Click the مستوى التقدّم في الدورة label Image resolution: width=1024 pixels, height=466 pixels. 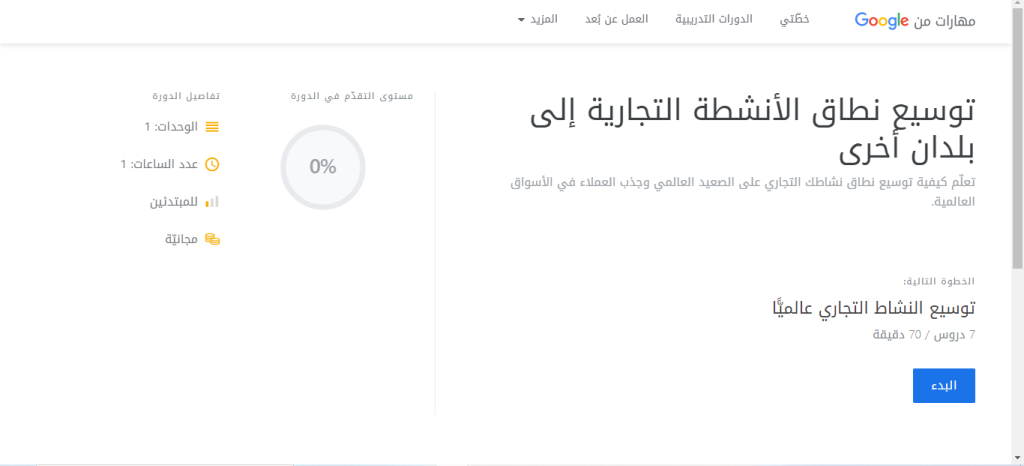[x=350, y=96]
